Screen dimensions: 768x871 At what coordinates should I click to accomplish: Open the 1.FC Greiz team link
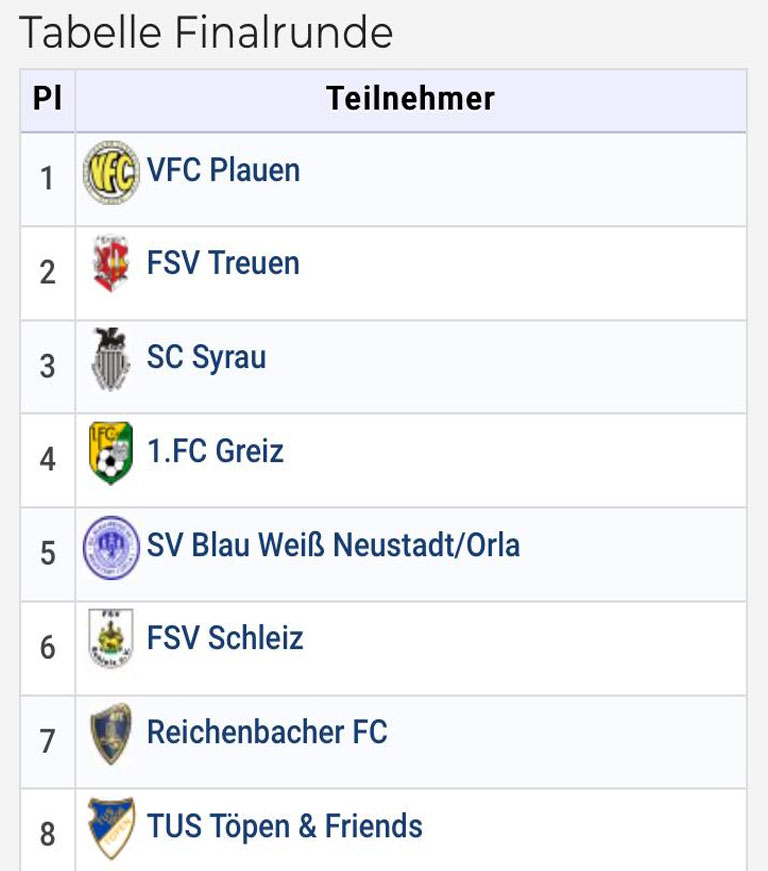point(215,450)
